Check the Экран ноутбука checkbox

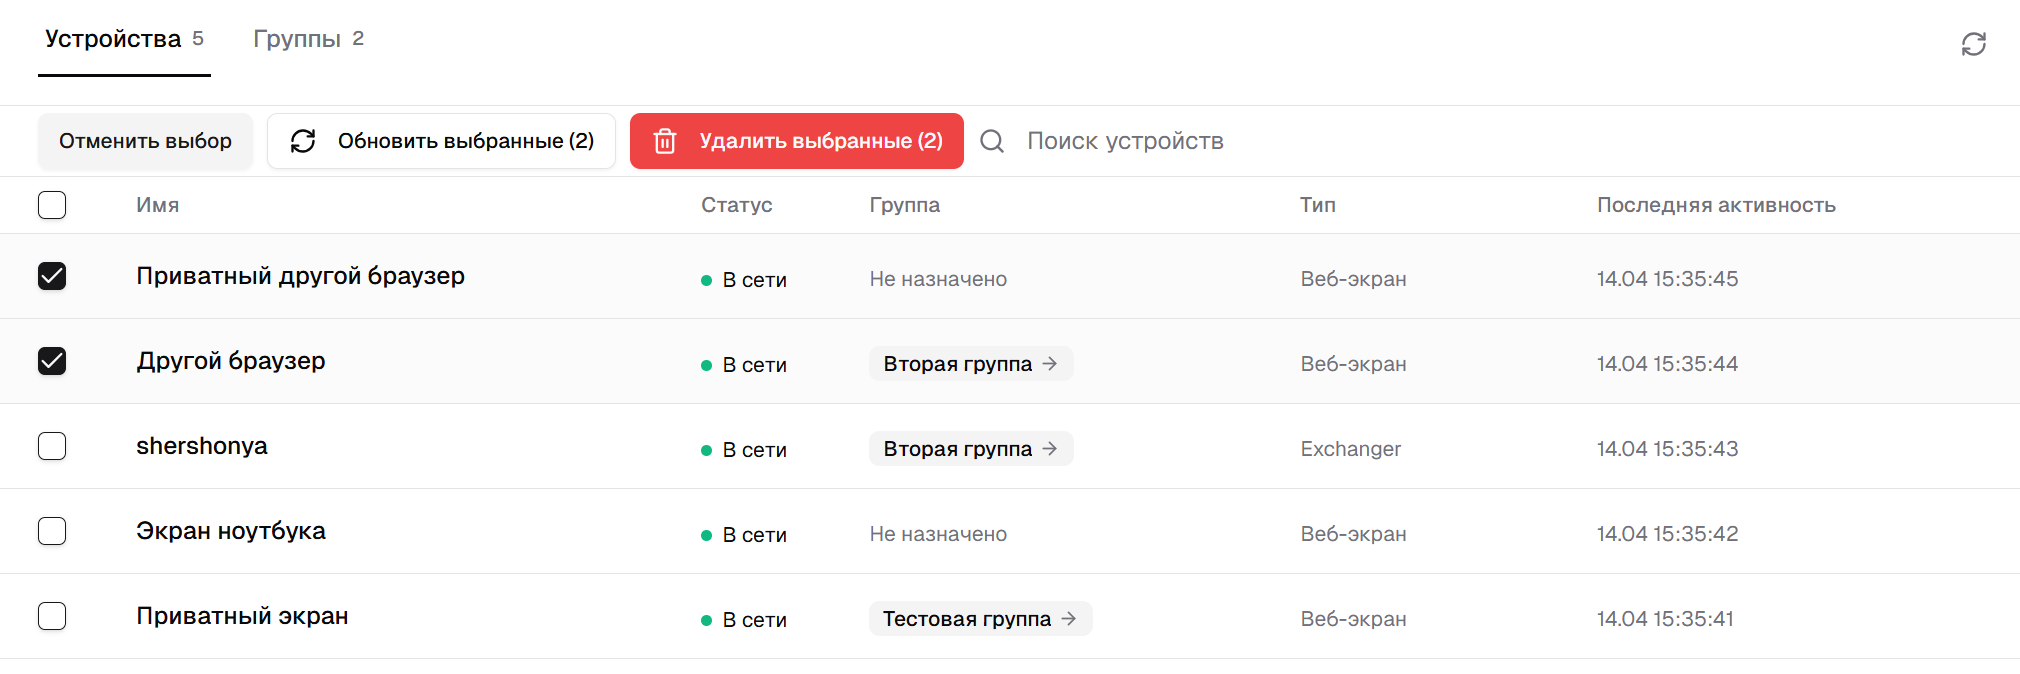(x=52, y=531)
